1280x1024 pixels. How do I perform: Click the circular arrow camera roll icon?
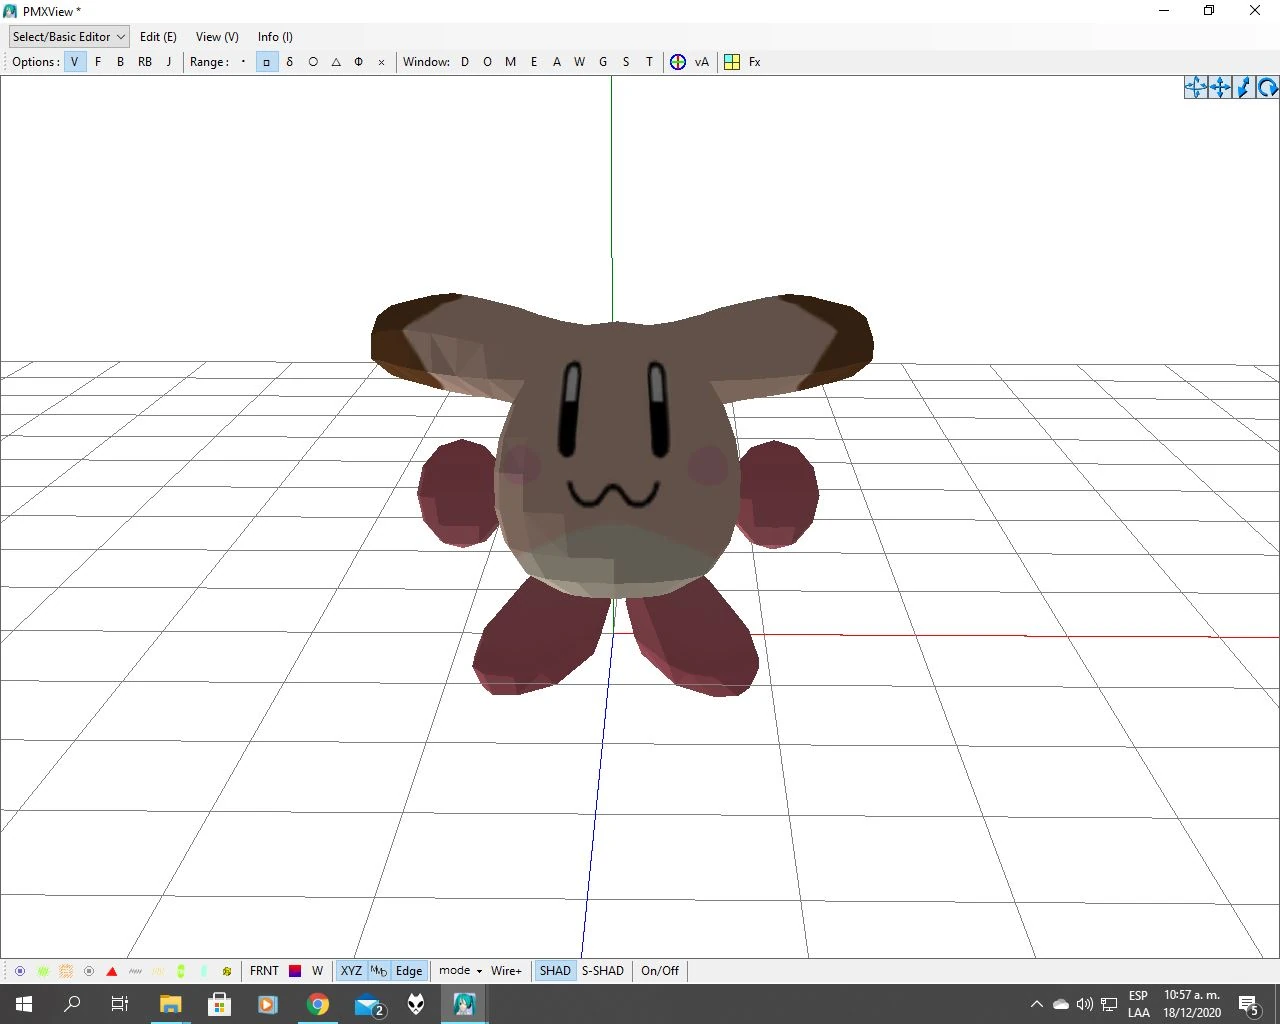1267,88
